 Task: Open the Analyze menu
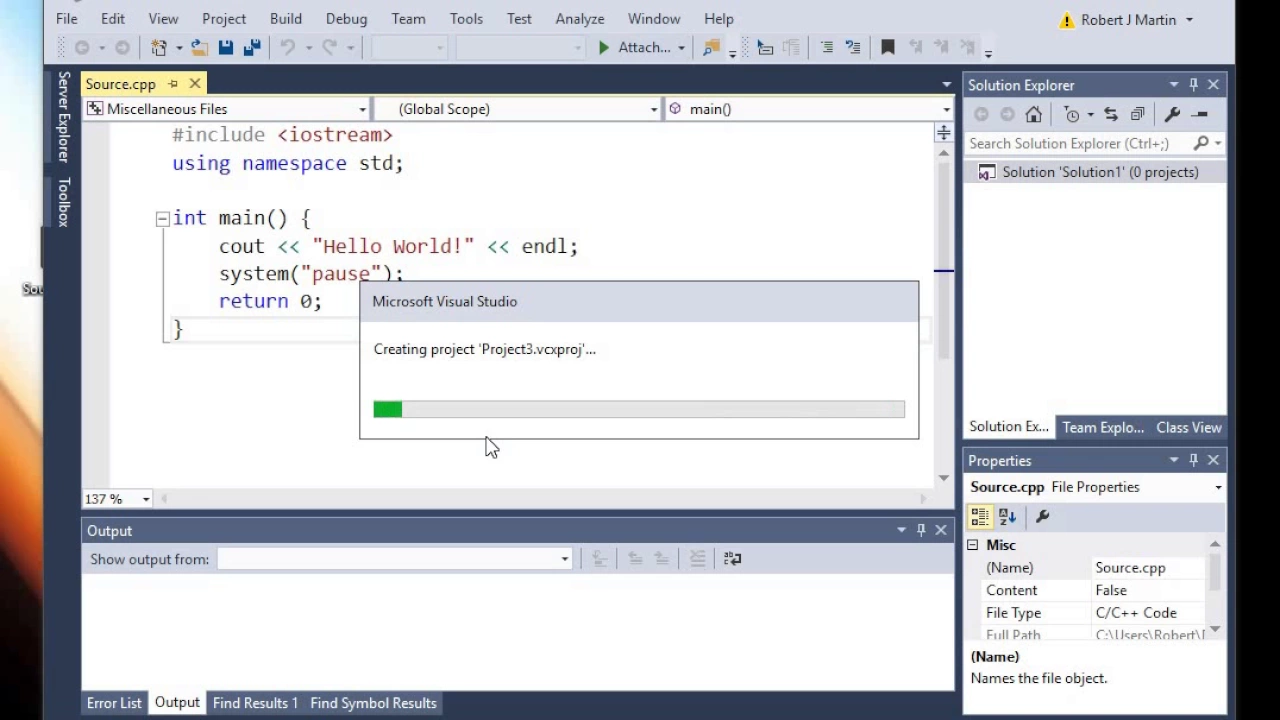pyautogui.click(x=580, y=18)
